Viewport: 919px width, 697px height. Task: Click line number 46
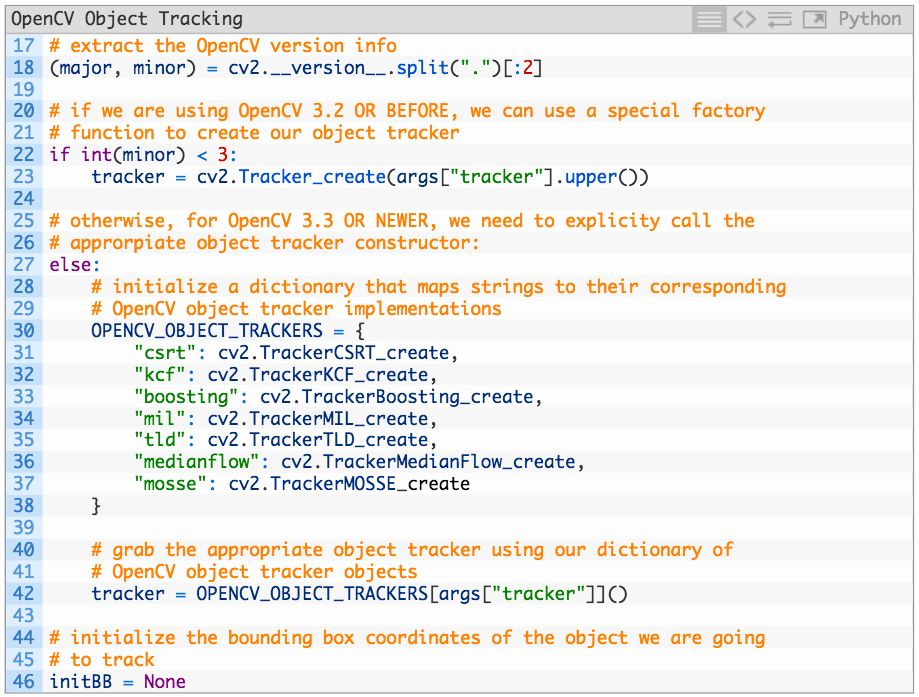tap(23, 682)
